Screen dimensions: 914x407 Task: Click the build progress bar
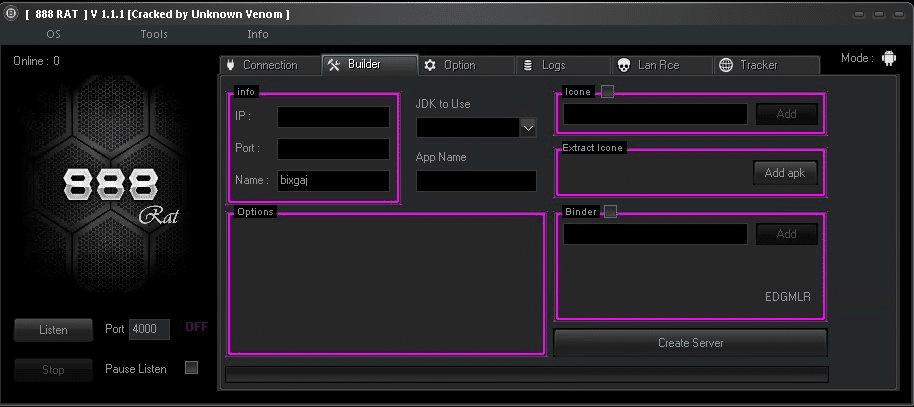point(527,374)
